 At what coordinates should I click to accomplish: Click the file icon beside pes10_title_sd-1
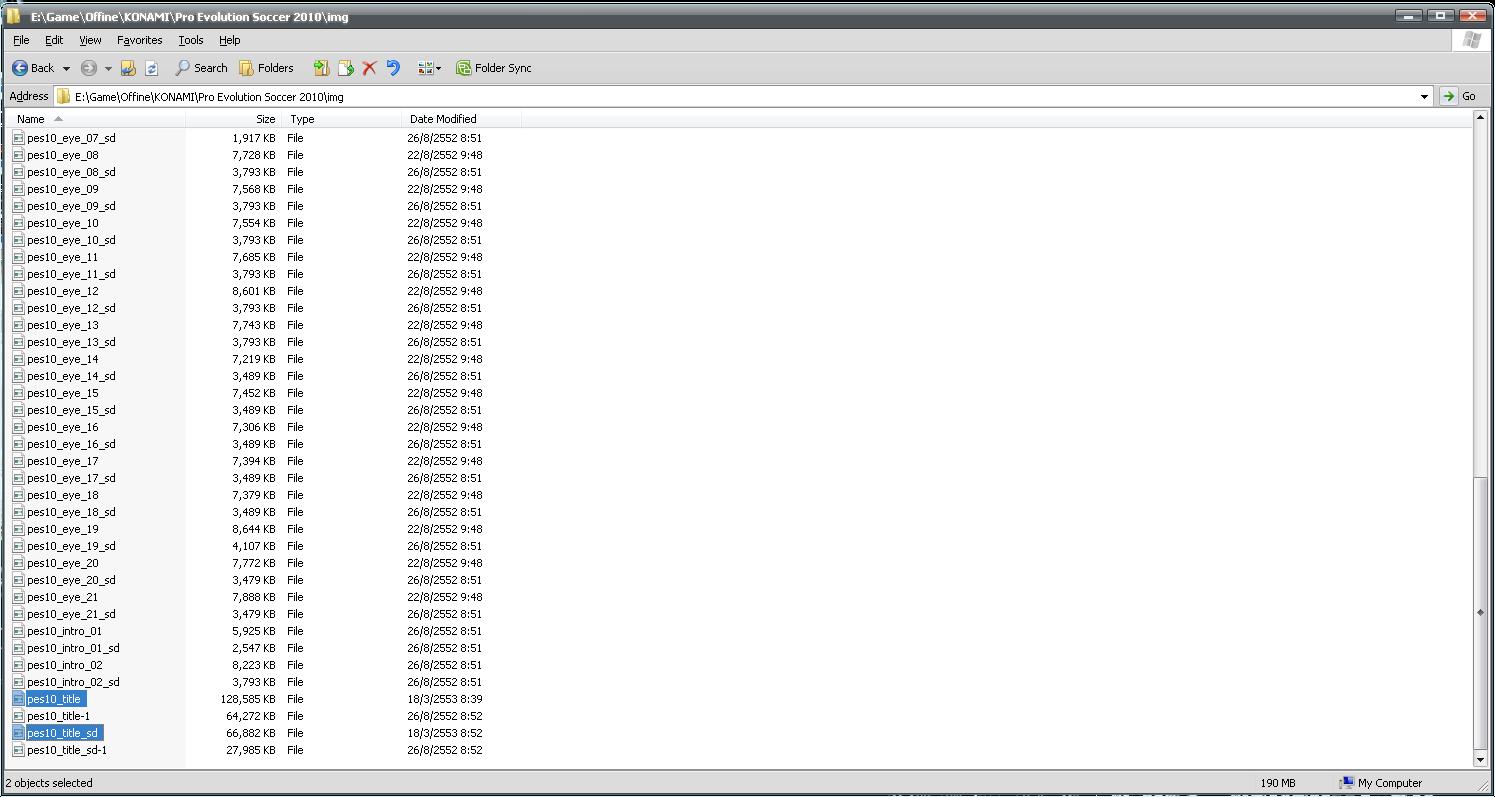click(19, 750)
